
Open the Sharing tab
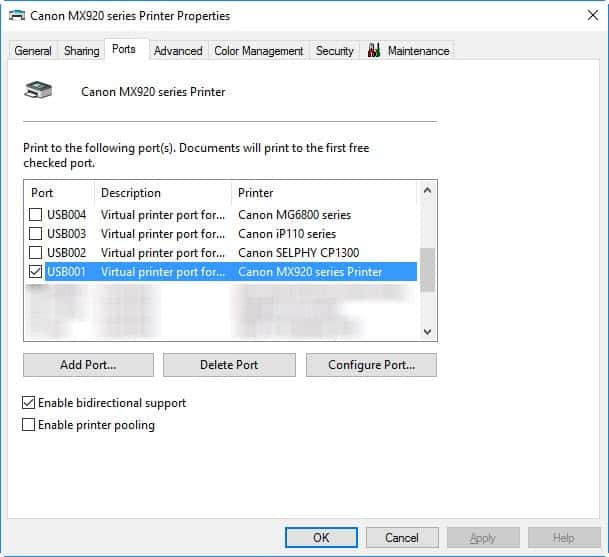click(82, 50)
